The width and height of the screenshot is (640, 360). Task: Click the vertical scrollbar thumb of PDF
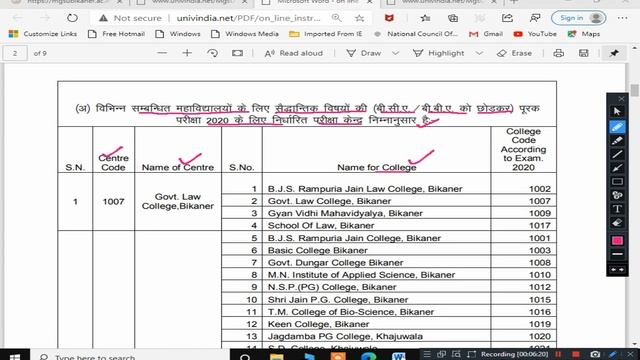tap(634, 90)
